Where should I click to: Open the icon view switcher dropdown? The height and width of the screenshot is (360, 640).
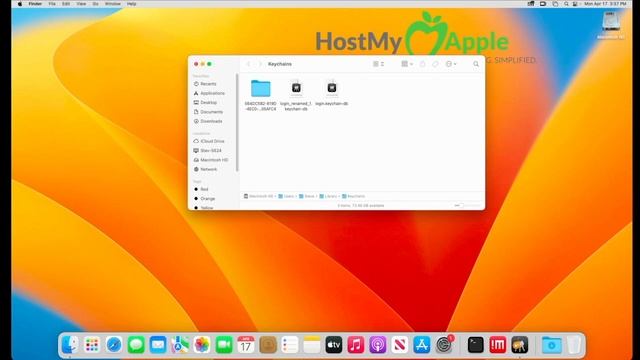click(x=378, y=64)
